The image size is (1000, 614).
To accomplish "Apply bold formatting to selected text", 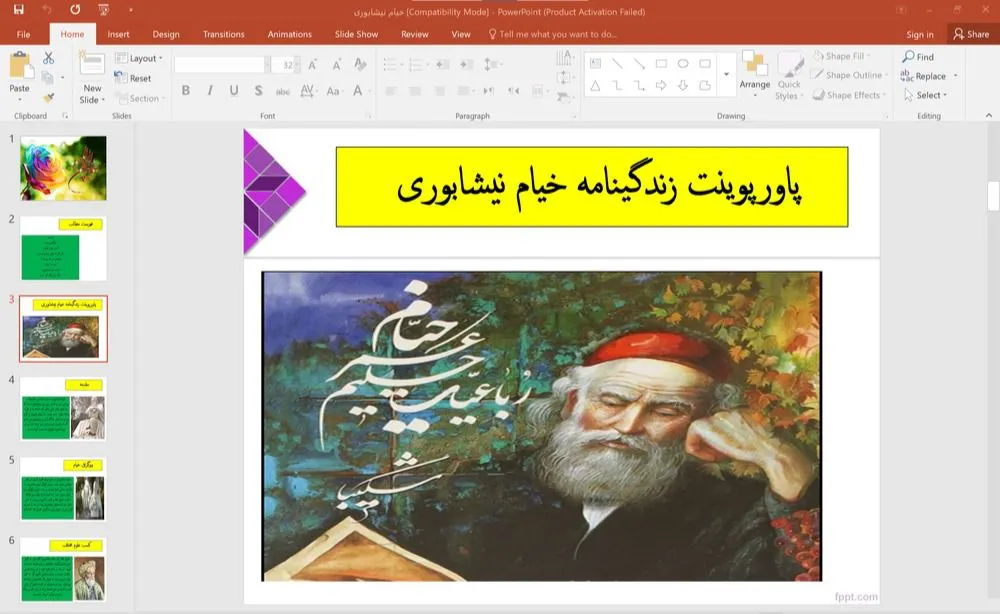I will [186, 90].
